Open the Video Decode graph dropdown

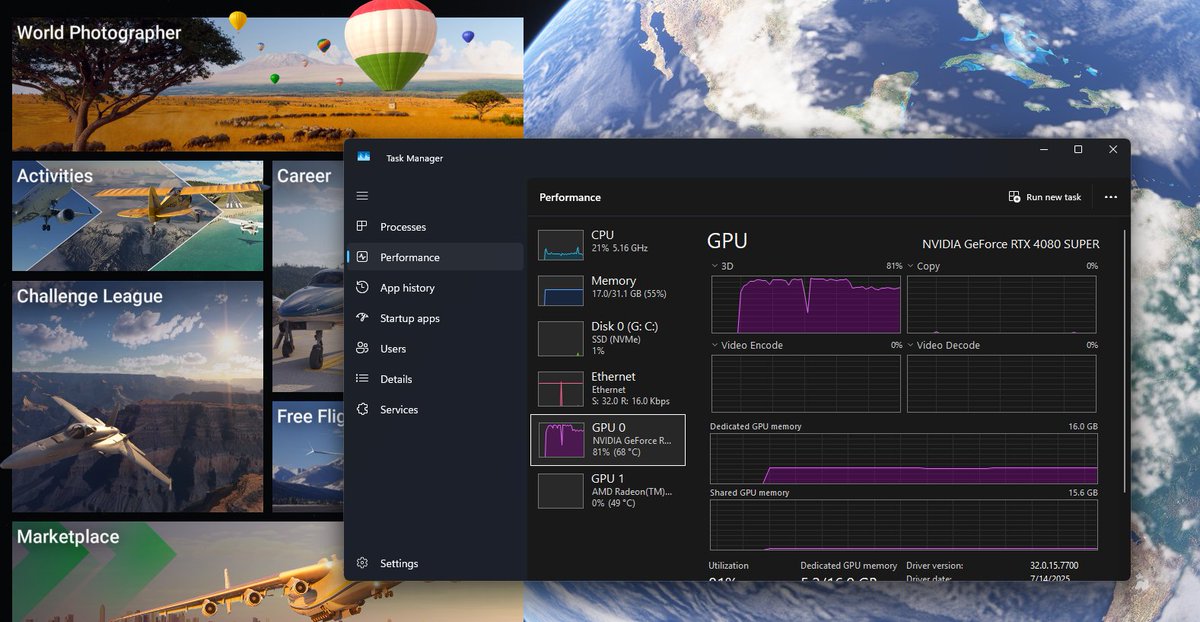[x=911, y=345]
